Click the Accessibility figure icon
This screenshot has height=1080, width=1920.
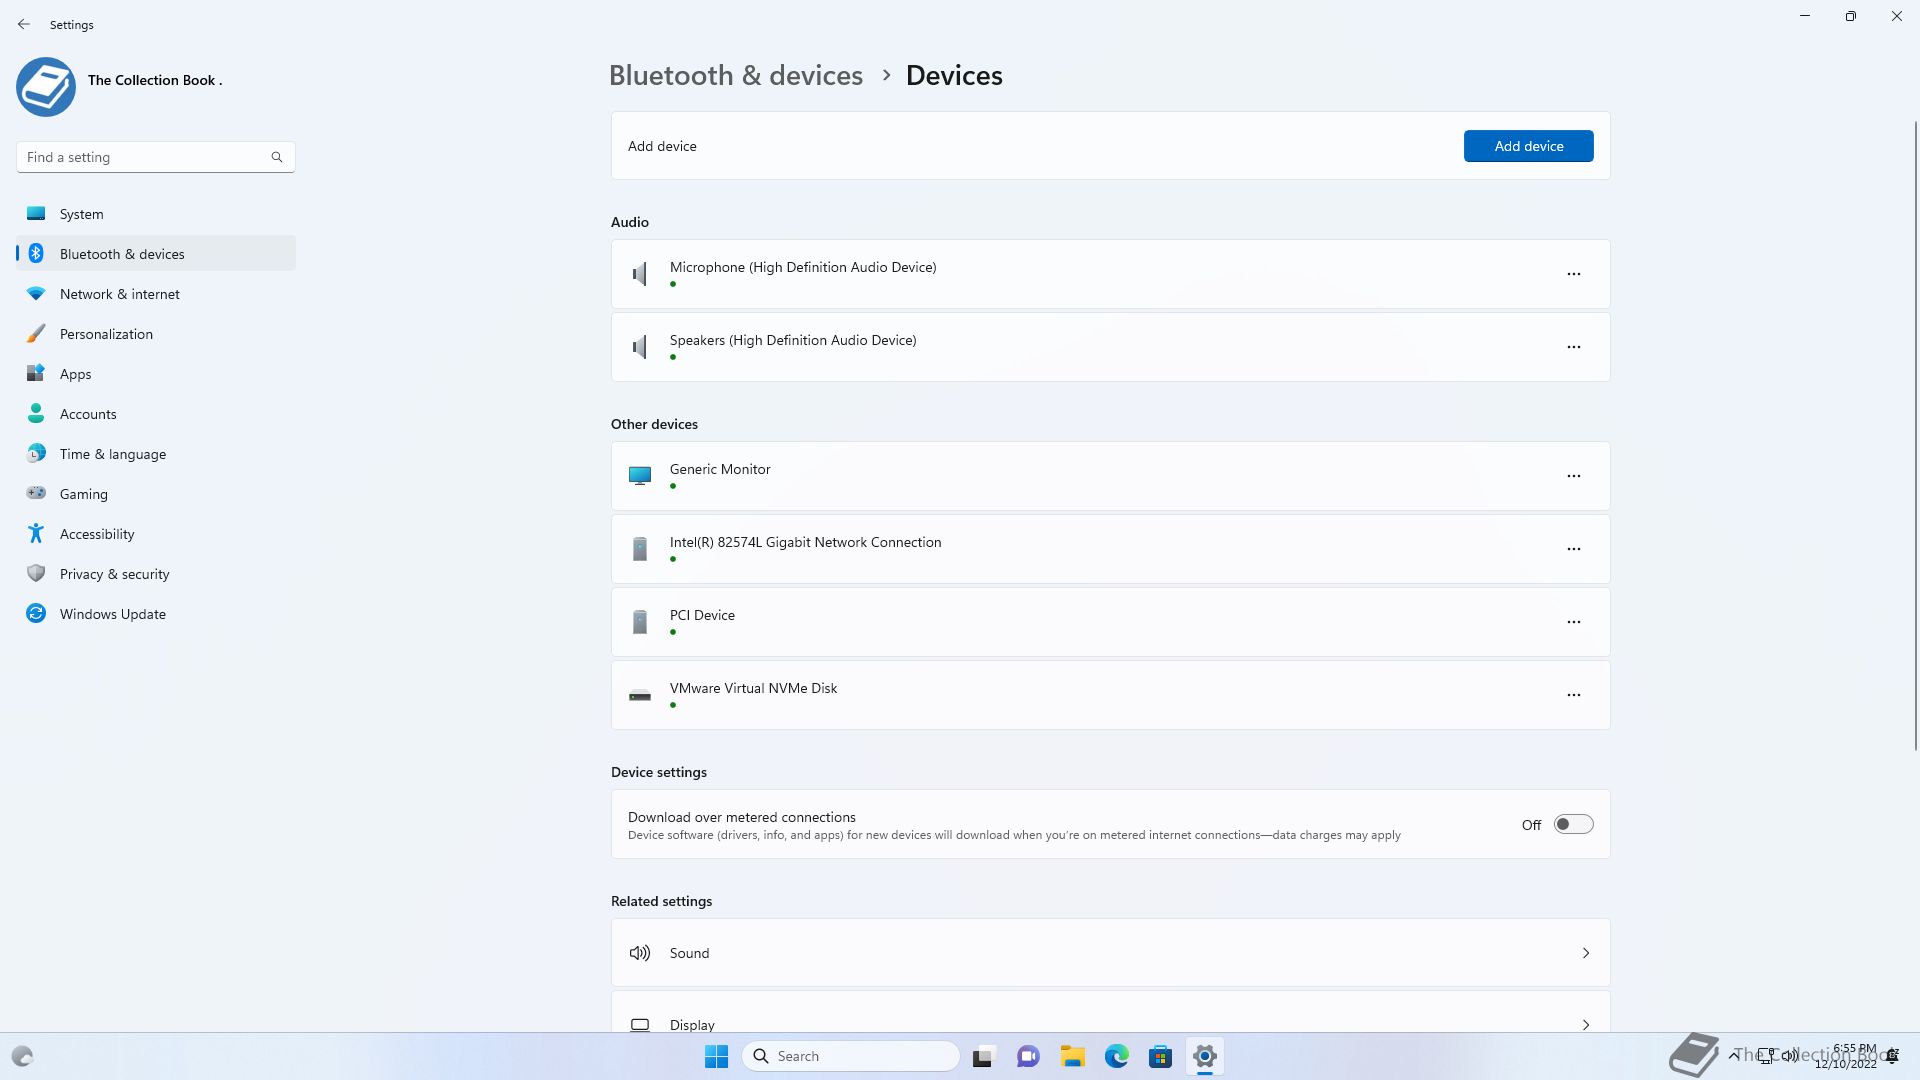tap(36, 533)
